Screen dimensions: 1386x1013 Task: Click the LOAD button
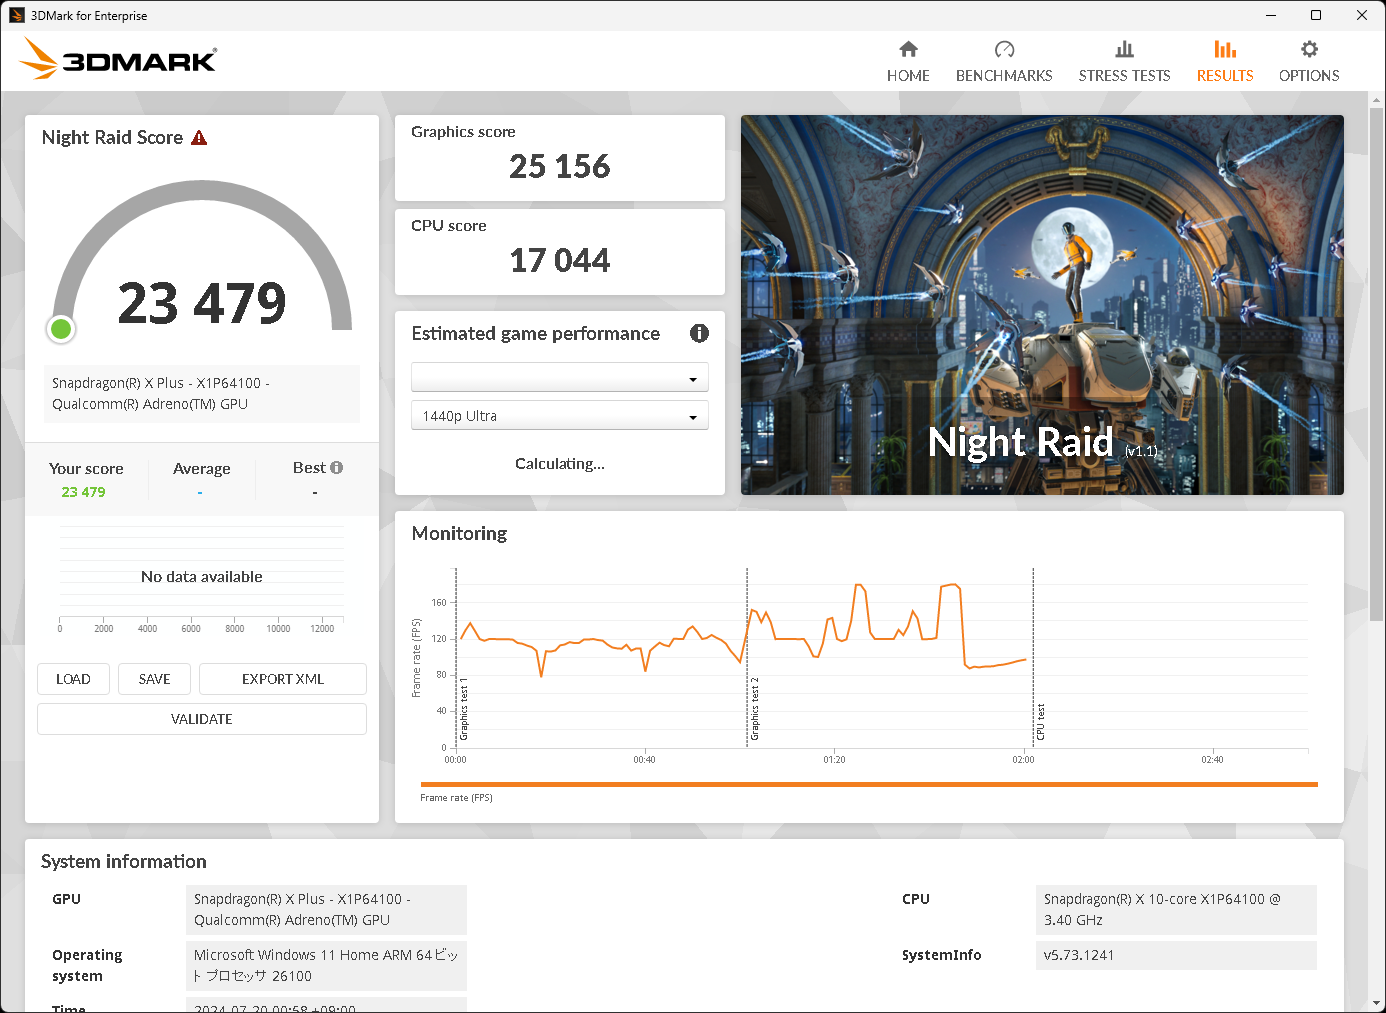coord(73,679)
